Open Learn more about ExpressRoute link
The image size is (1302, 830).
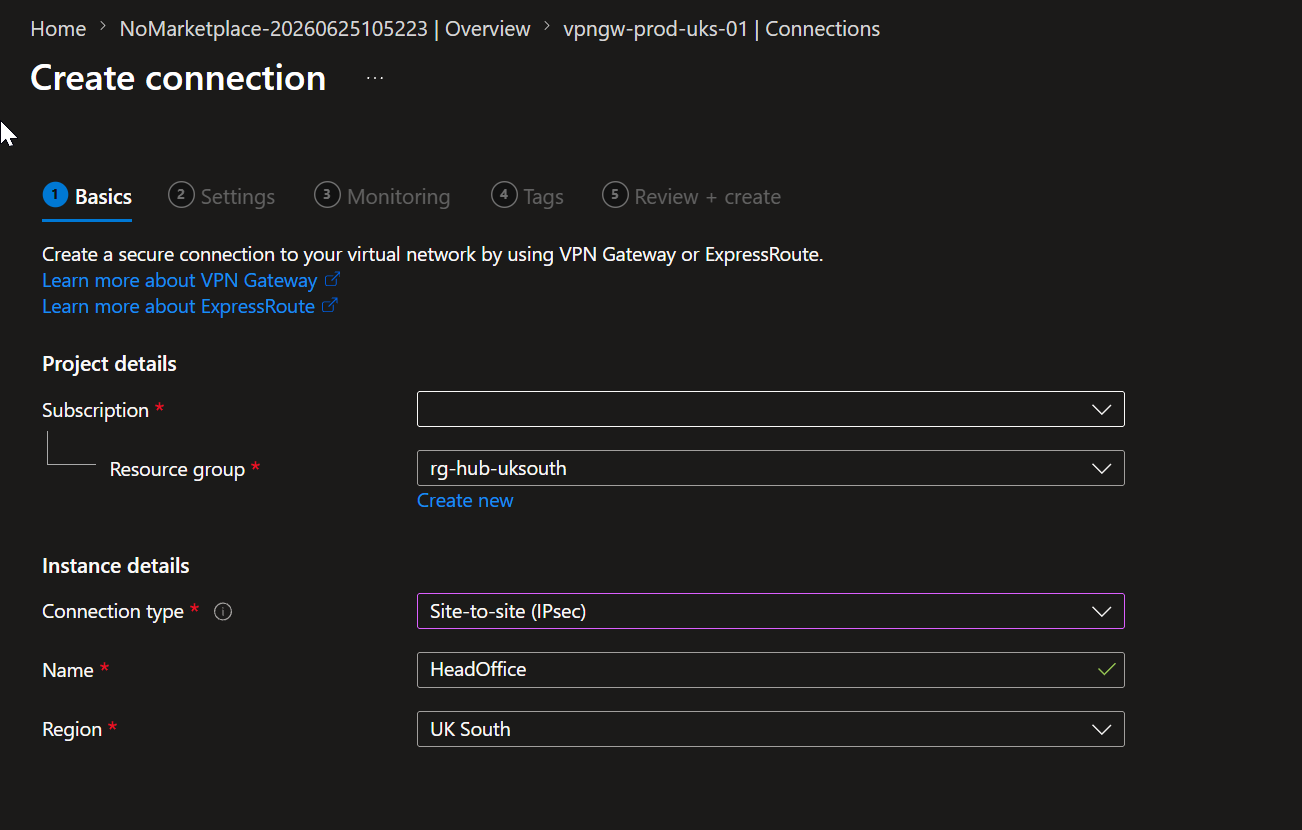tap(178, 306)
